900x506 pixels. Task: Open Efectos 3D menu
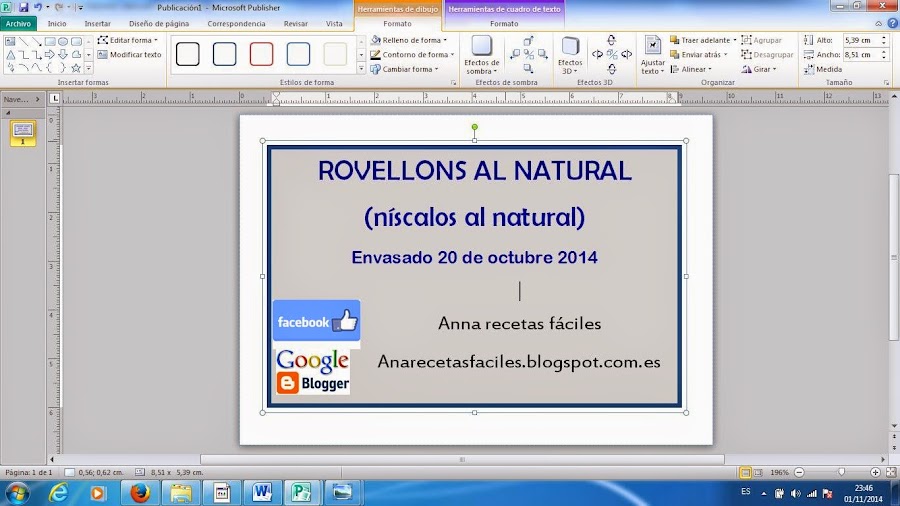[x=570, y=55]
